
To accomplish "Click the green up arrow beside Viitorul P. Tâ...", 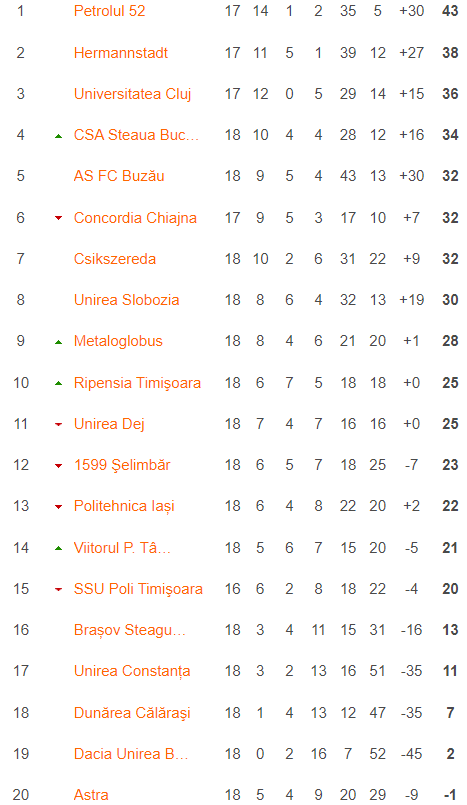I will (x=59, y=548).
